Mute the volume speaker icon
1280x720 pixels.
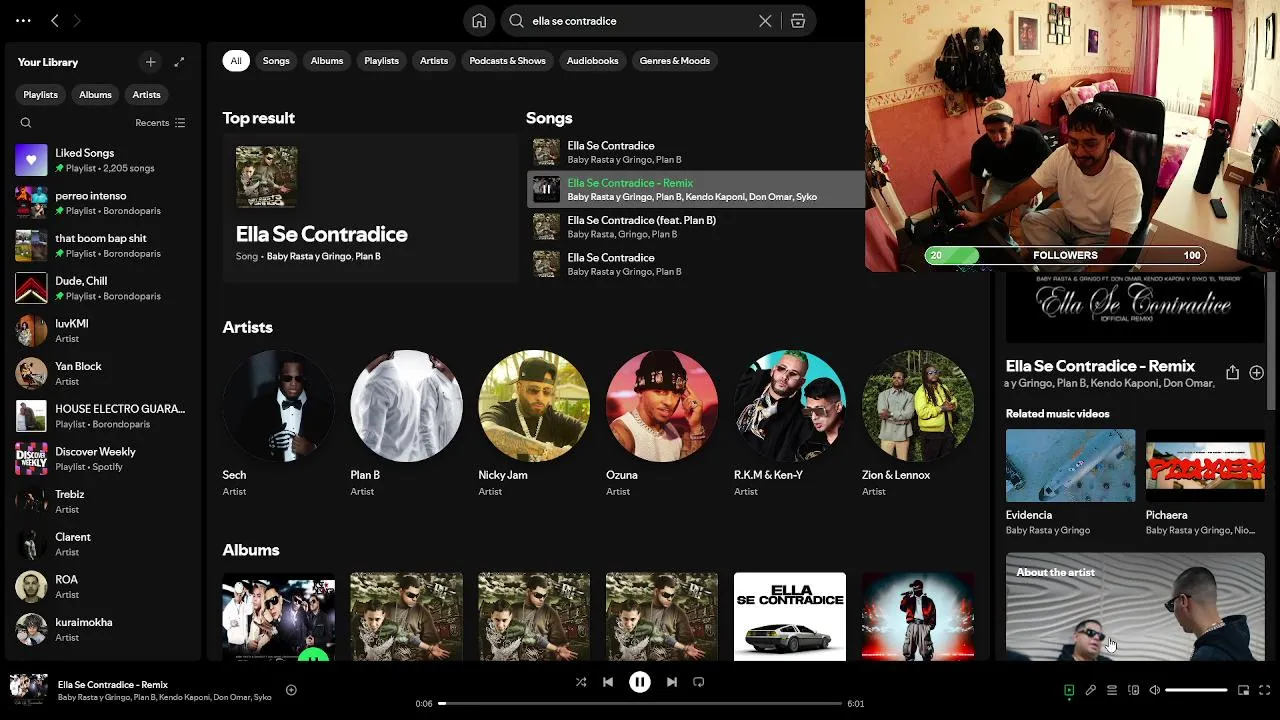coord(1154,690)
